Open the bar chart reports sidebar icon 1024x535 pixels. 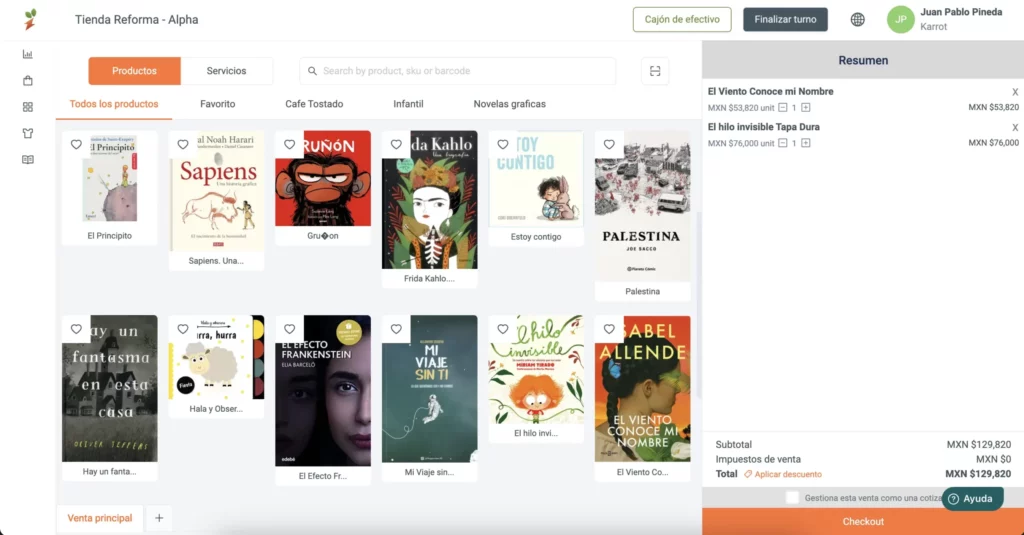(x=27, y=54)
